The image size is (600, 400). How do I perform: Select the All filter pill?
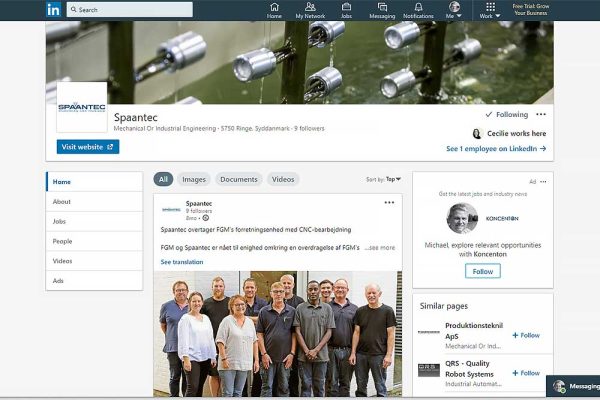(163, 179)
